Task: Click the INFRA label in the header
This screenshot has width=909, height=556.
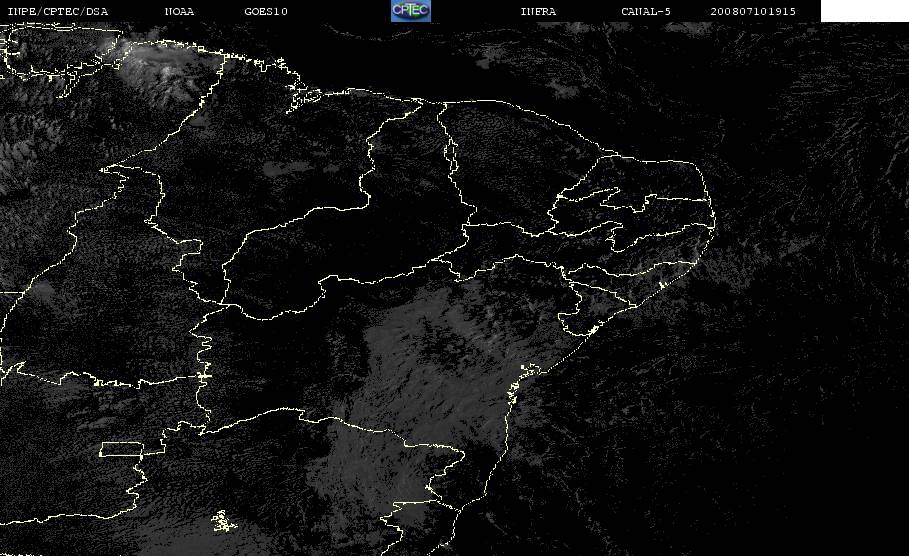Action: click(x=539, y=12)
